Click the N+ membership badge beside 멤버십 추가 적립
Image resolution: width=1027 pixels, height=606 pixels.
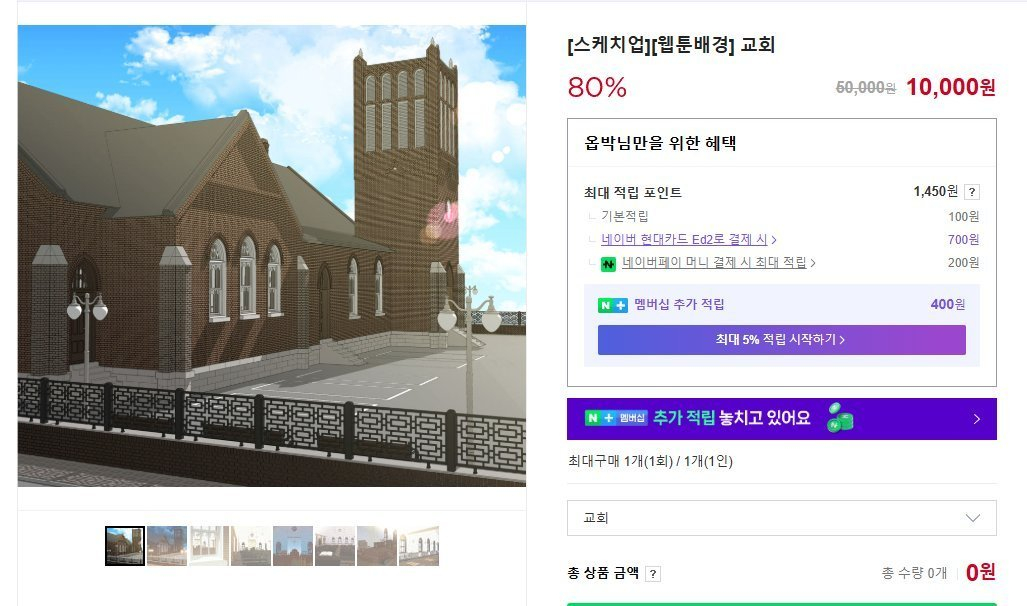click(x=613, y=305)
